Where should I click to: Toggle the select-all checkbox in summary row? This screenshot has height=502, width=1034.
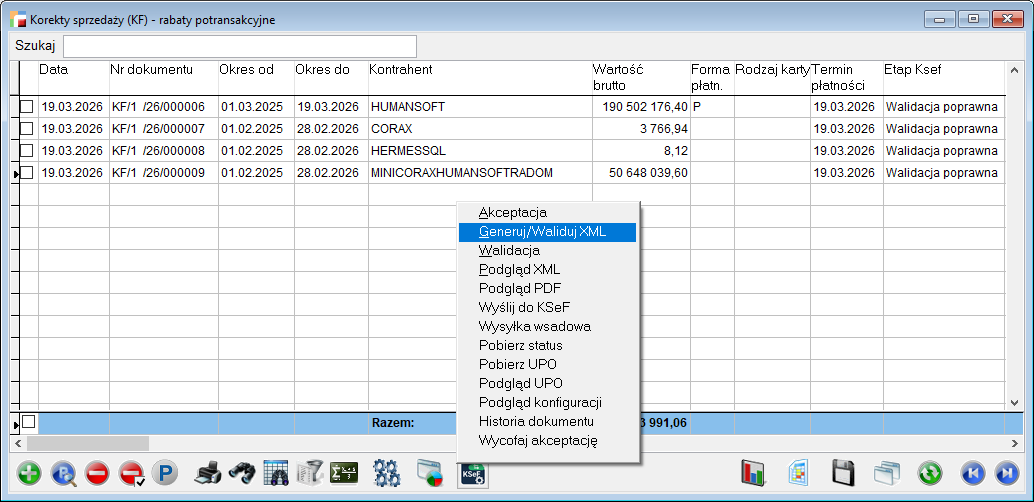pyautogui.click(x=28, y=423)
